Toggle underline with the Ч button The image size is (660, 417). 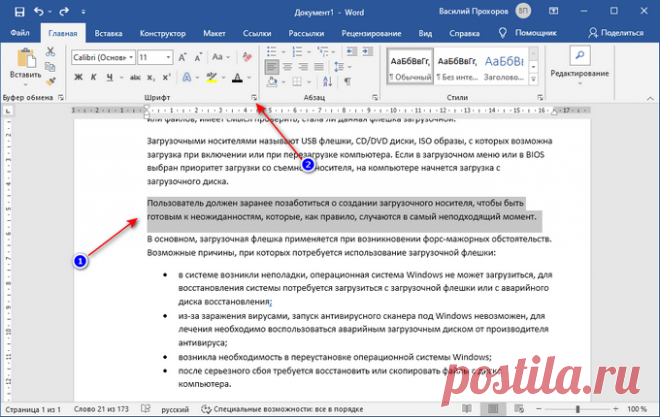click(x=109, y=77)
